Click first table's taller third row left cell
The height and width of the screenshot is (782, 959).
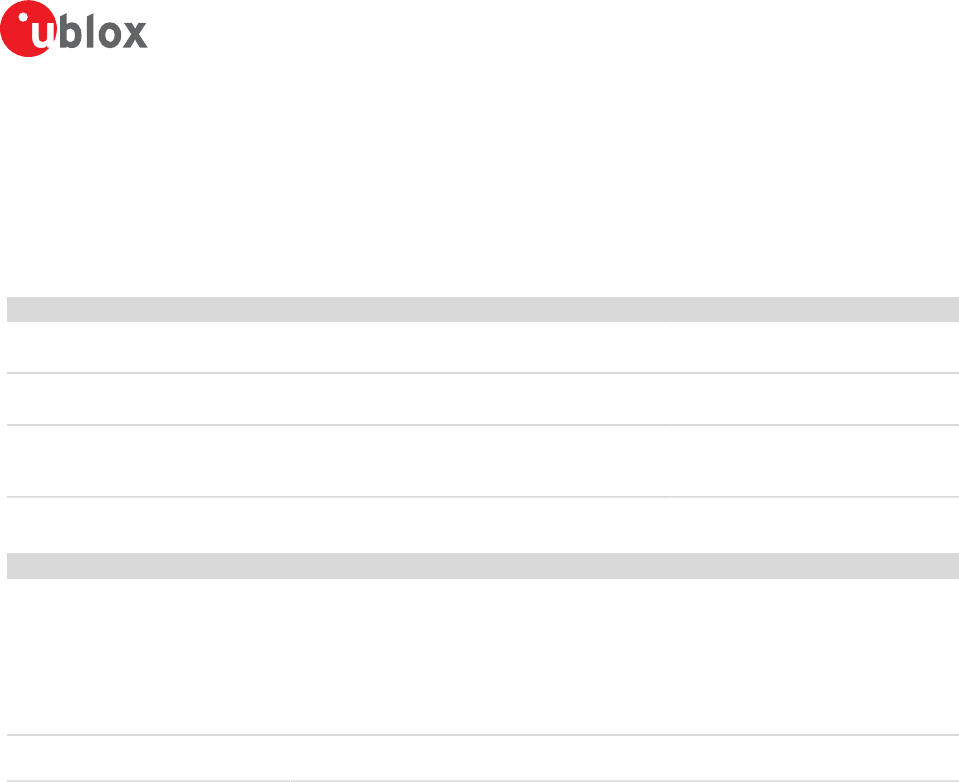pos(338,461)
